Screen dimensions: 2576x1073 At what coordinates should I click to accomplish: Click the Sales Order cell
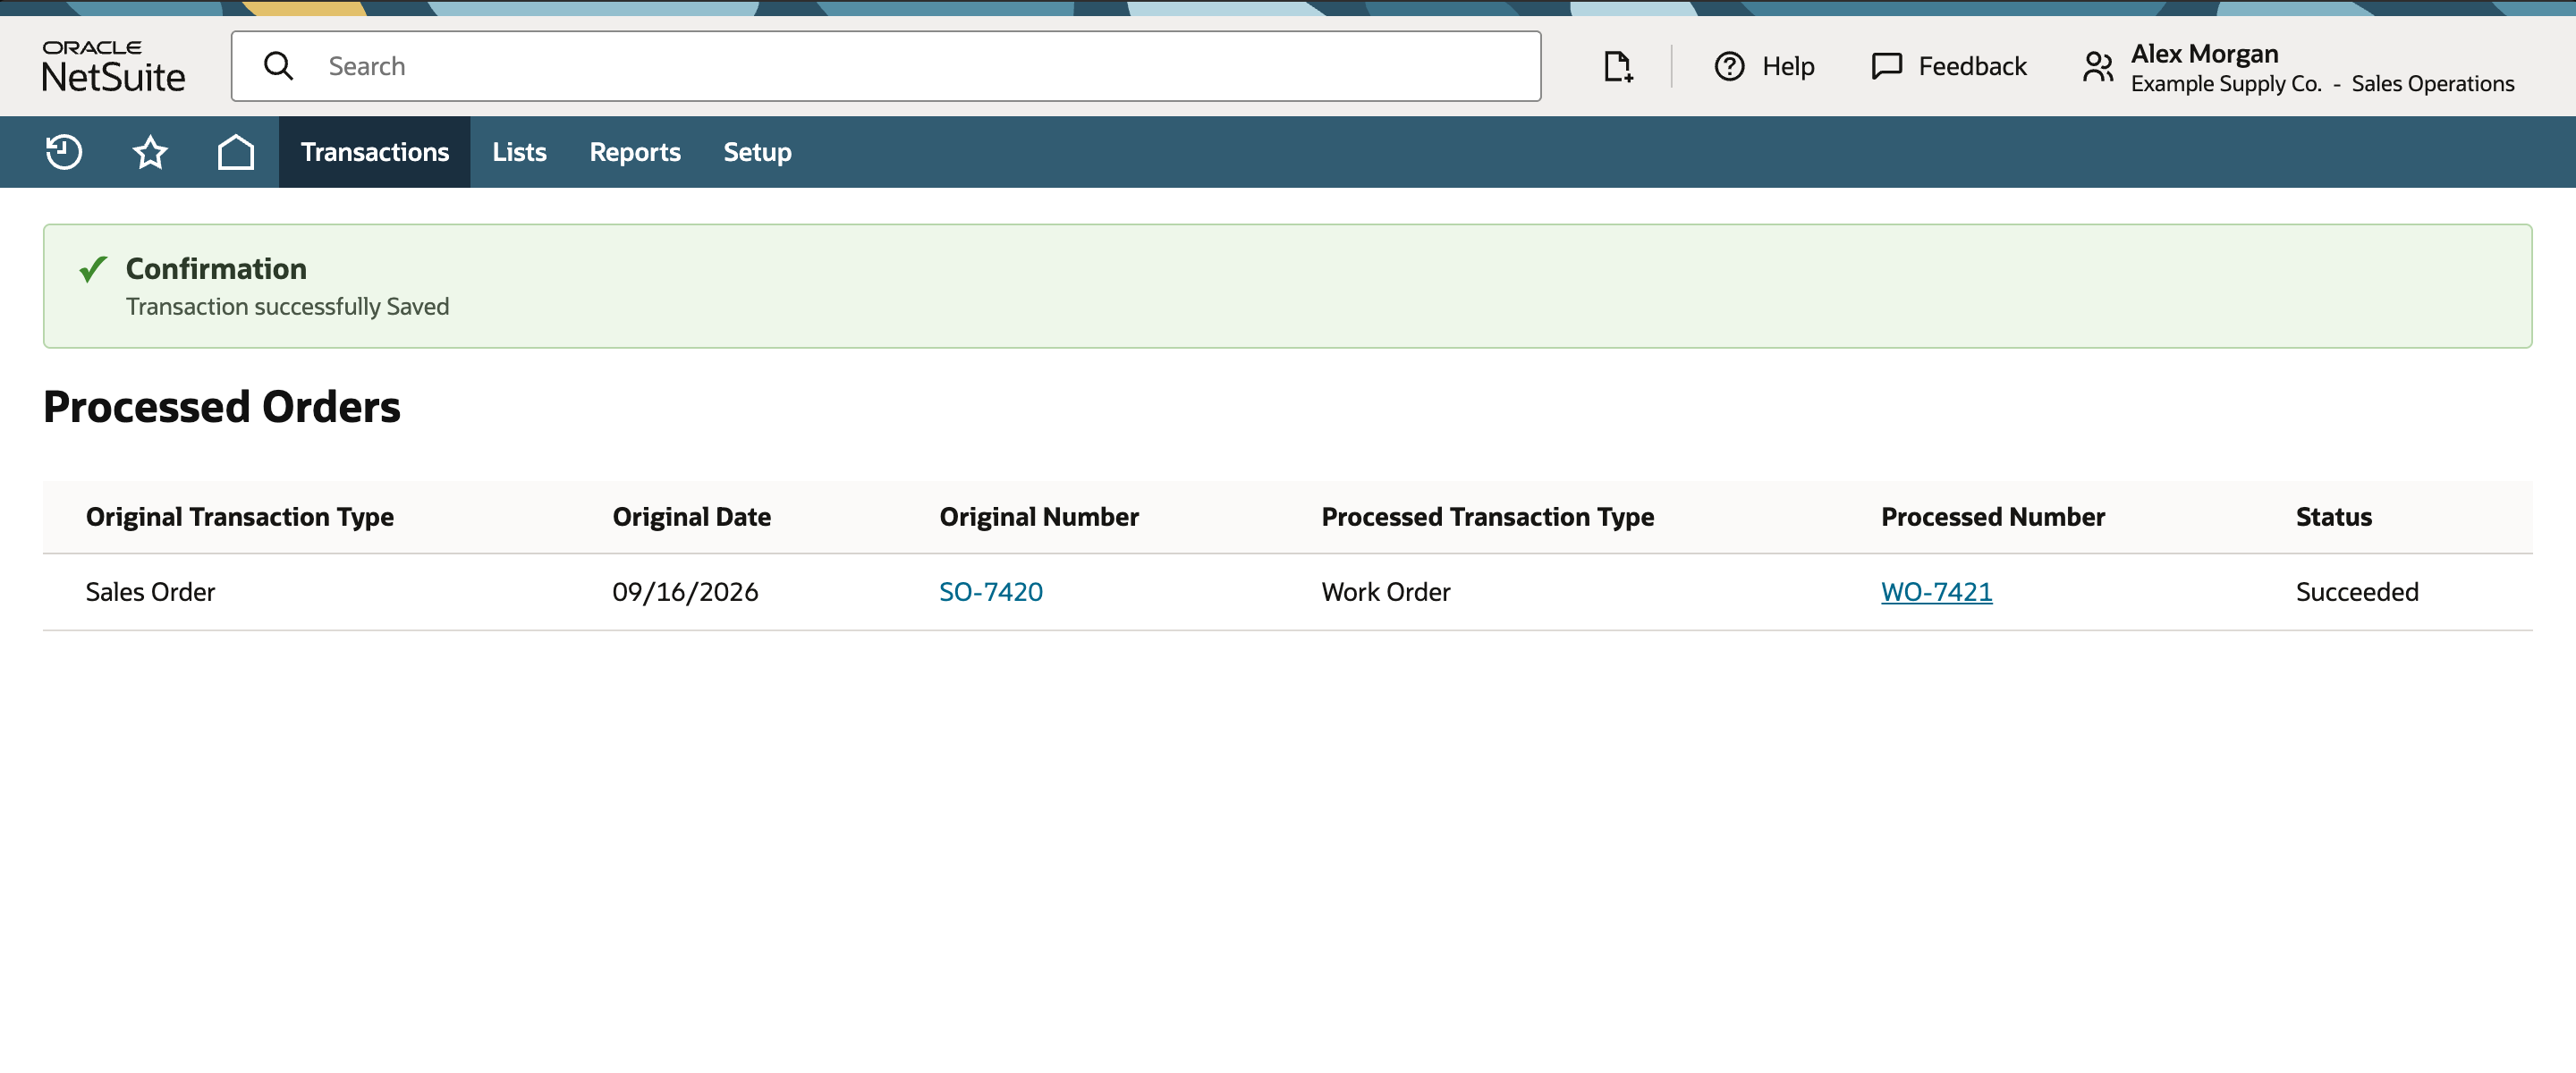tap(150, 592)
